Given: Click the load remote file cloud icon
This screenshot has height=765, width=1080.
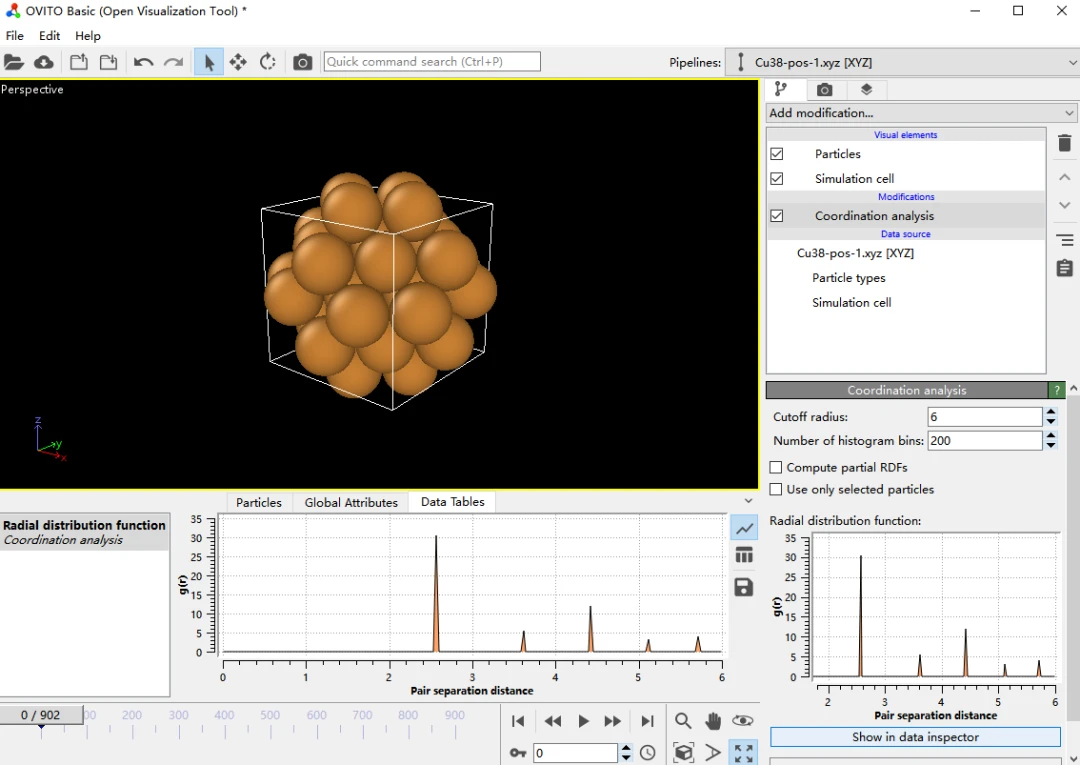Looking at the screenshot, I should coord(44,62).
